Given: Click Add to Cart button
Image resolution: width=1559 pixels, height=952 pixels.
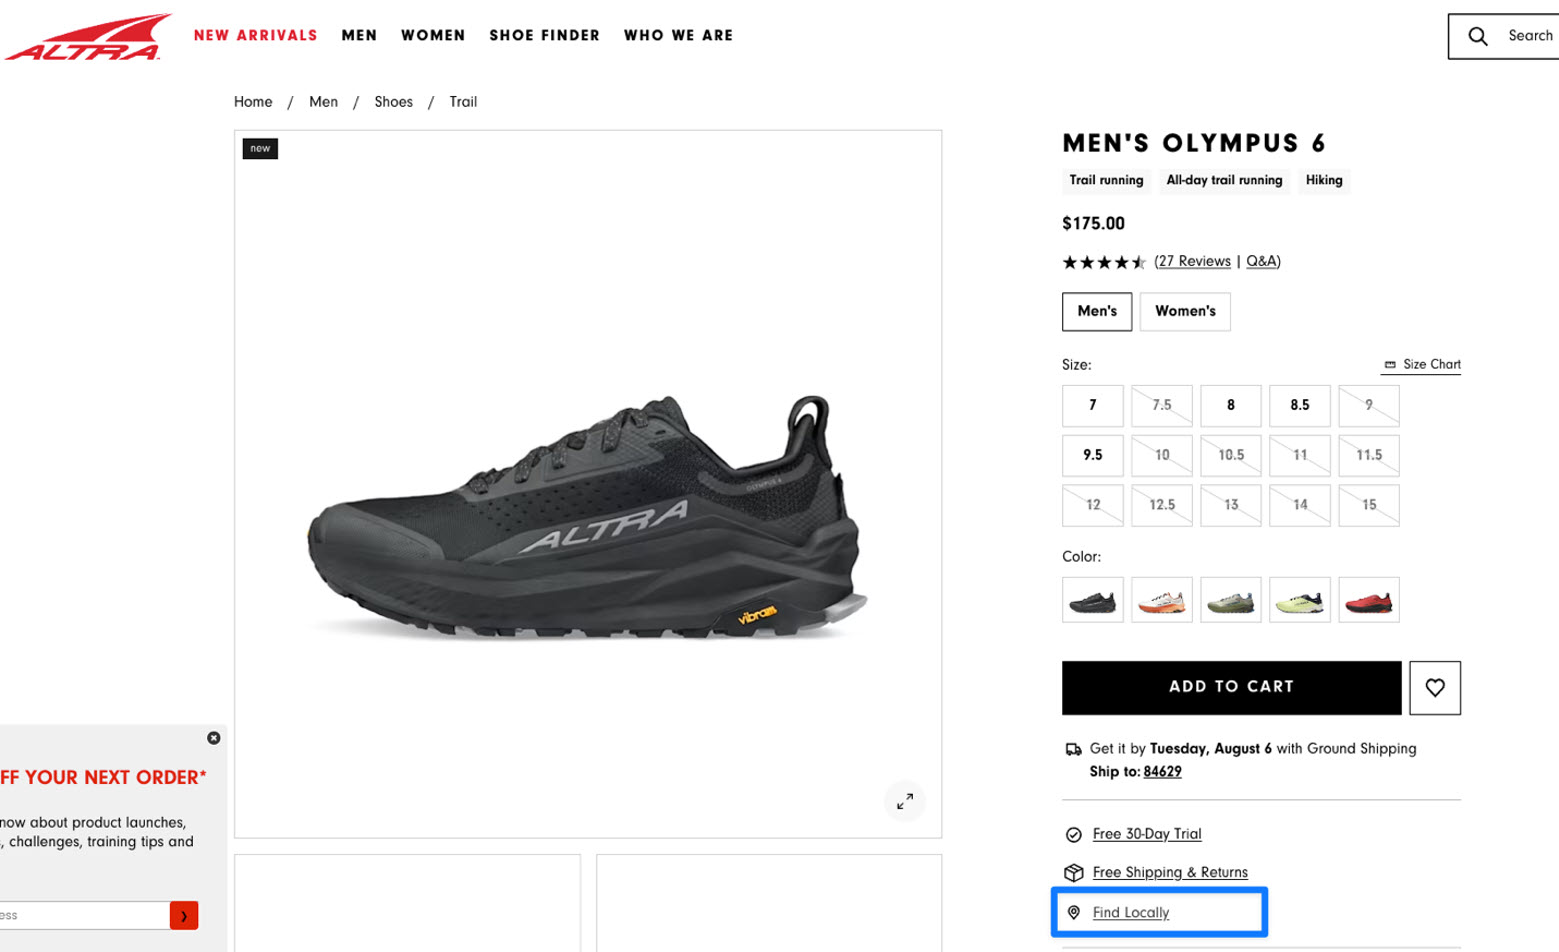Looking at the screenshot, I should tap(1231, 687).
